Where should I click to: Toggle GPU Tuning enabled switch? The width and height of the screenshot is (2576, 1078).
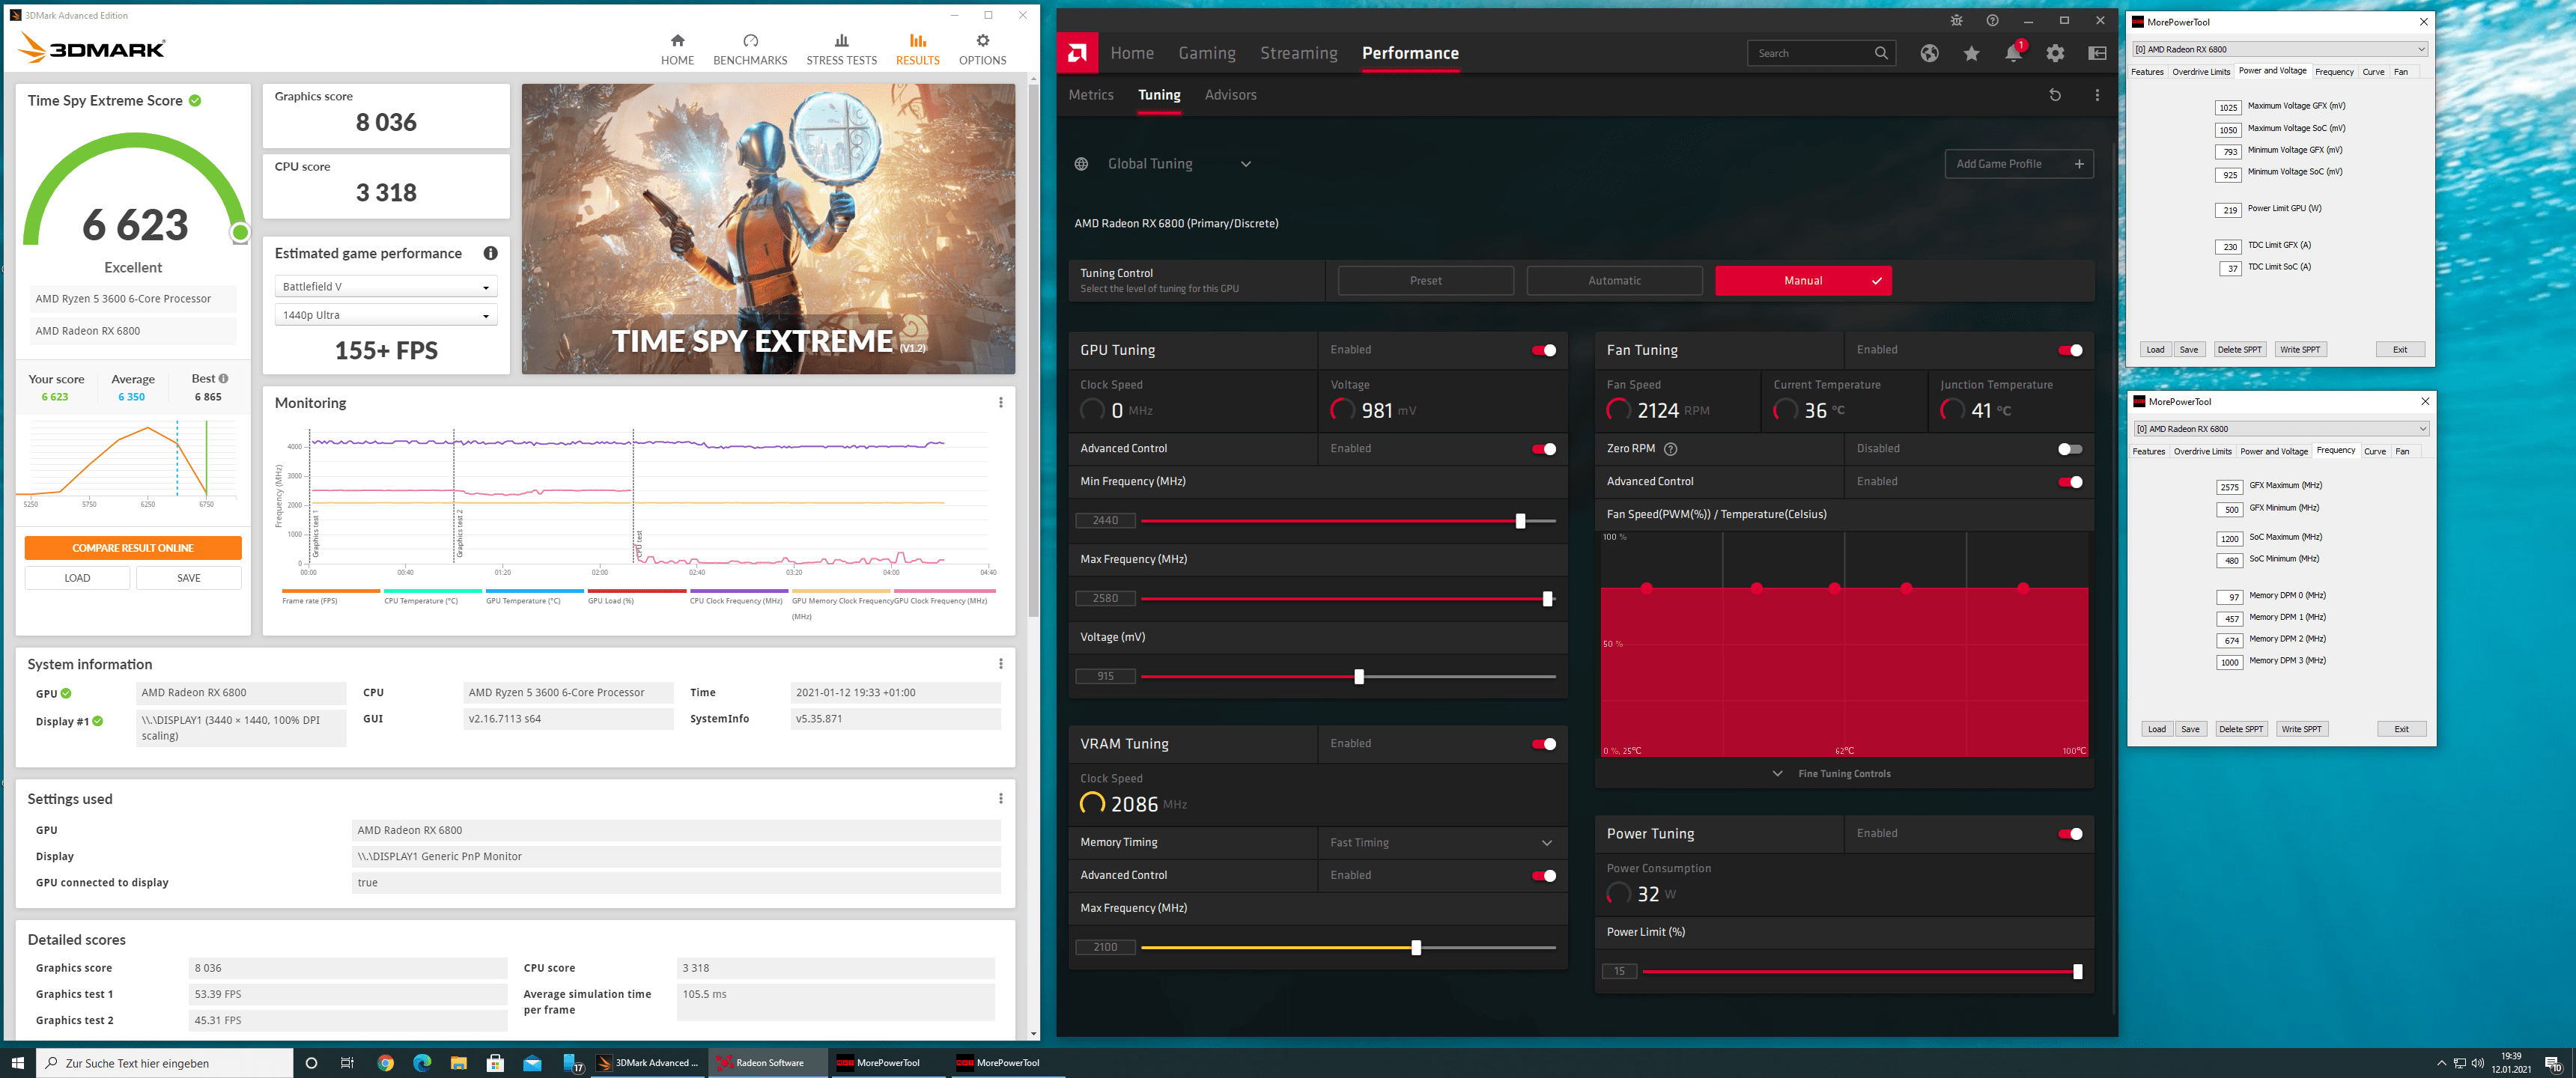pyautogui.click(x=1543, y=350)
